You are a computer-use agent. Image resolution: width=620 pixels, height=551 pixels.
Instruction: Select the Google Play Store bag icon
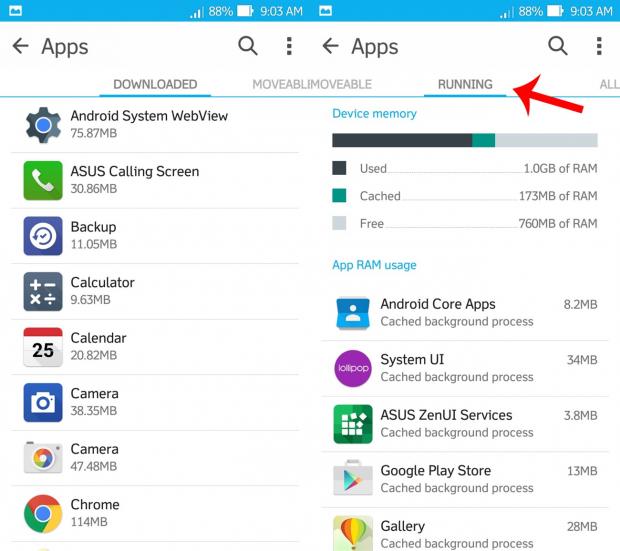(352, 479)
